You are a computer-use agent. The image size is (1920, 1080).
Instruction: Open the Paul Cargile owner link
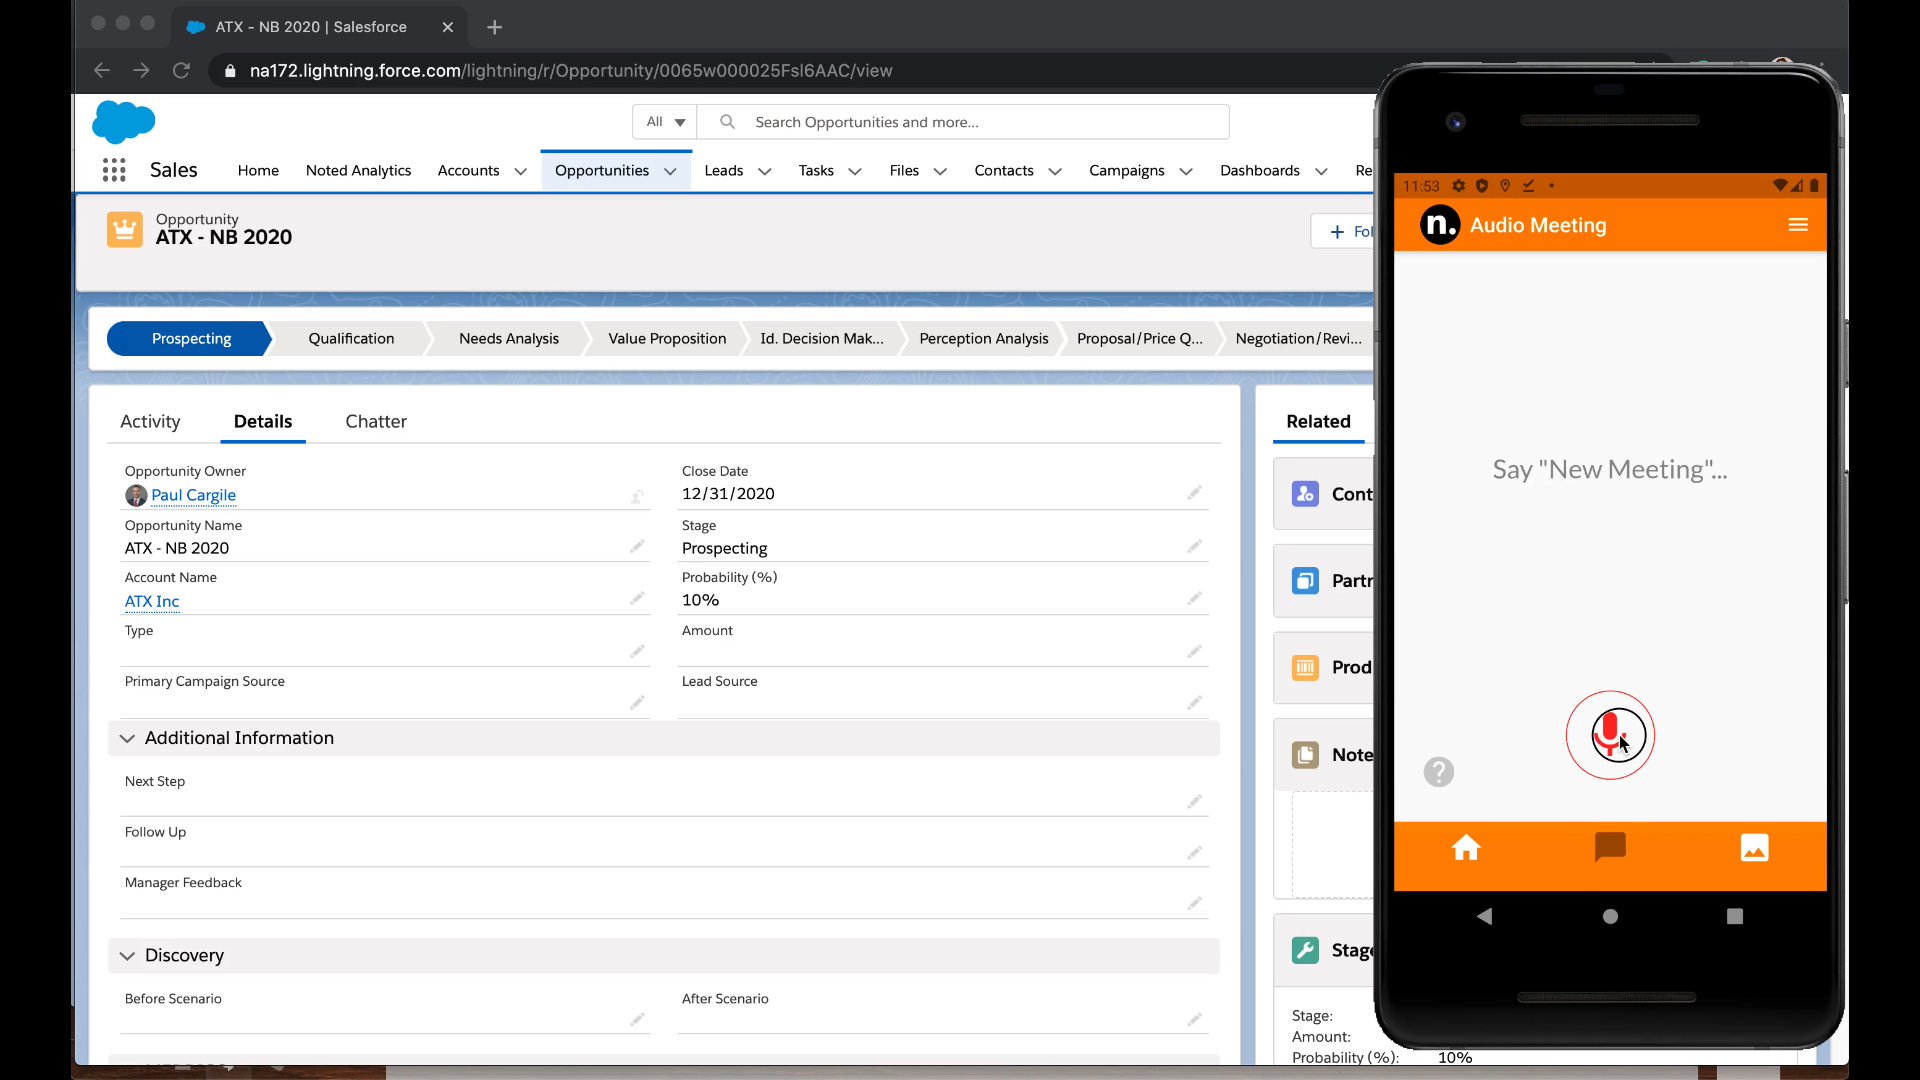pos(193,495)
